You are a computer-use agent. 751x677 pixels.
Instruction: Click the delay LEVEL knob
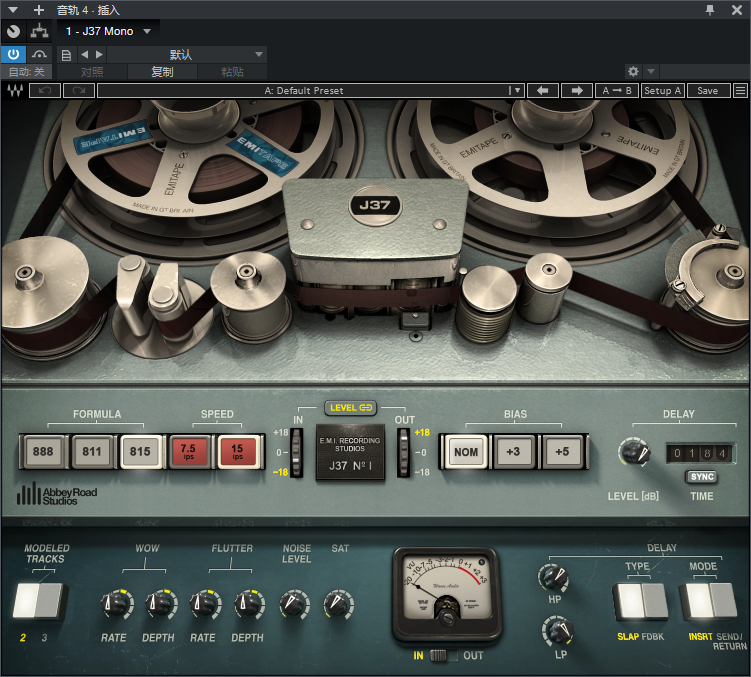635,451
